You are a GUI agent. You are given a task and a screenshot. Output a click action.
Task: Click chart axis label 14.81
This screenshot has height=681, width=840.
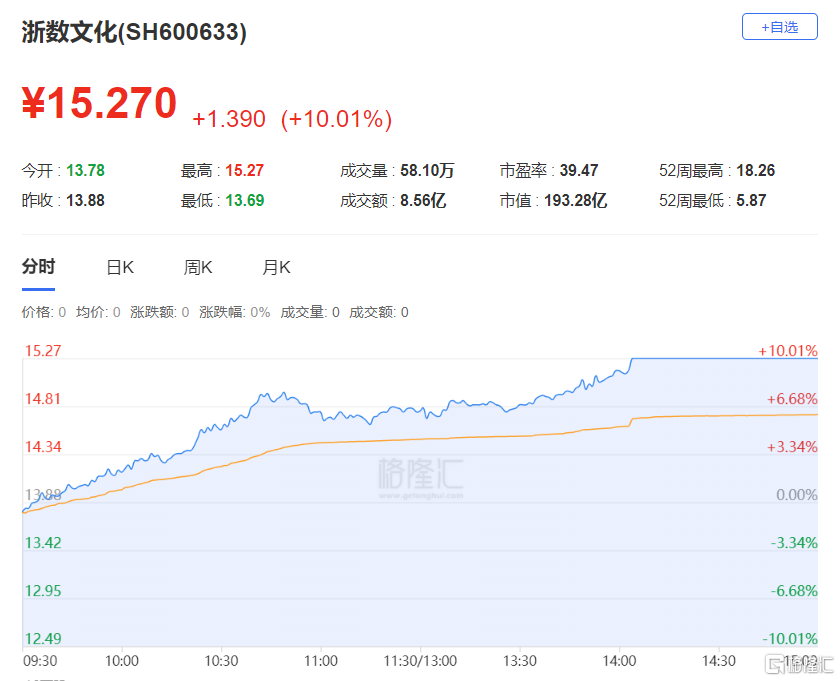pos(43,399)
